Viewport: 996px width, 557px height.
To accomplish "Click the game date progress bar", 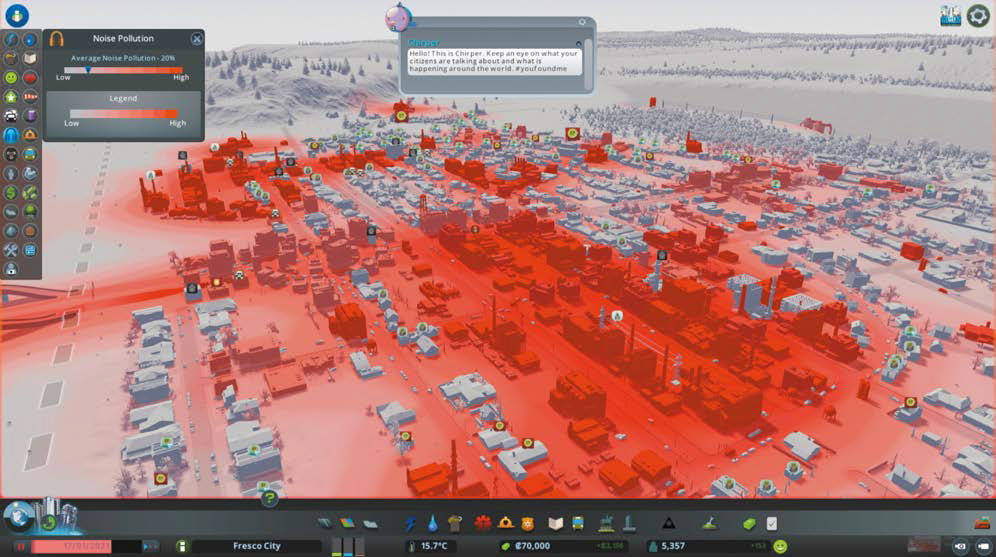I will (86, 546).
